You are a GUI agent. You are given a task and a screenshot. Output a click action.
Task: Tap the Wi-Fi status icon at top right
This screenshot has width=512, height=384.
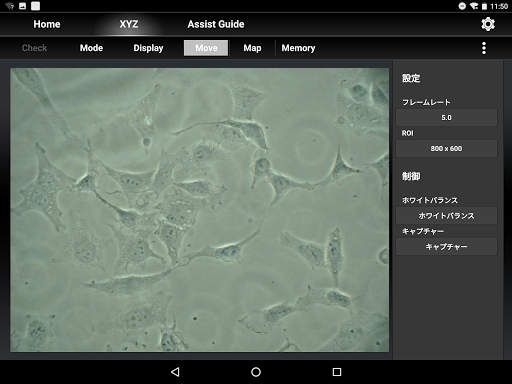click(x=474, y=6)
